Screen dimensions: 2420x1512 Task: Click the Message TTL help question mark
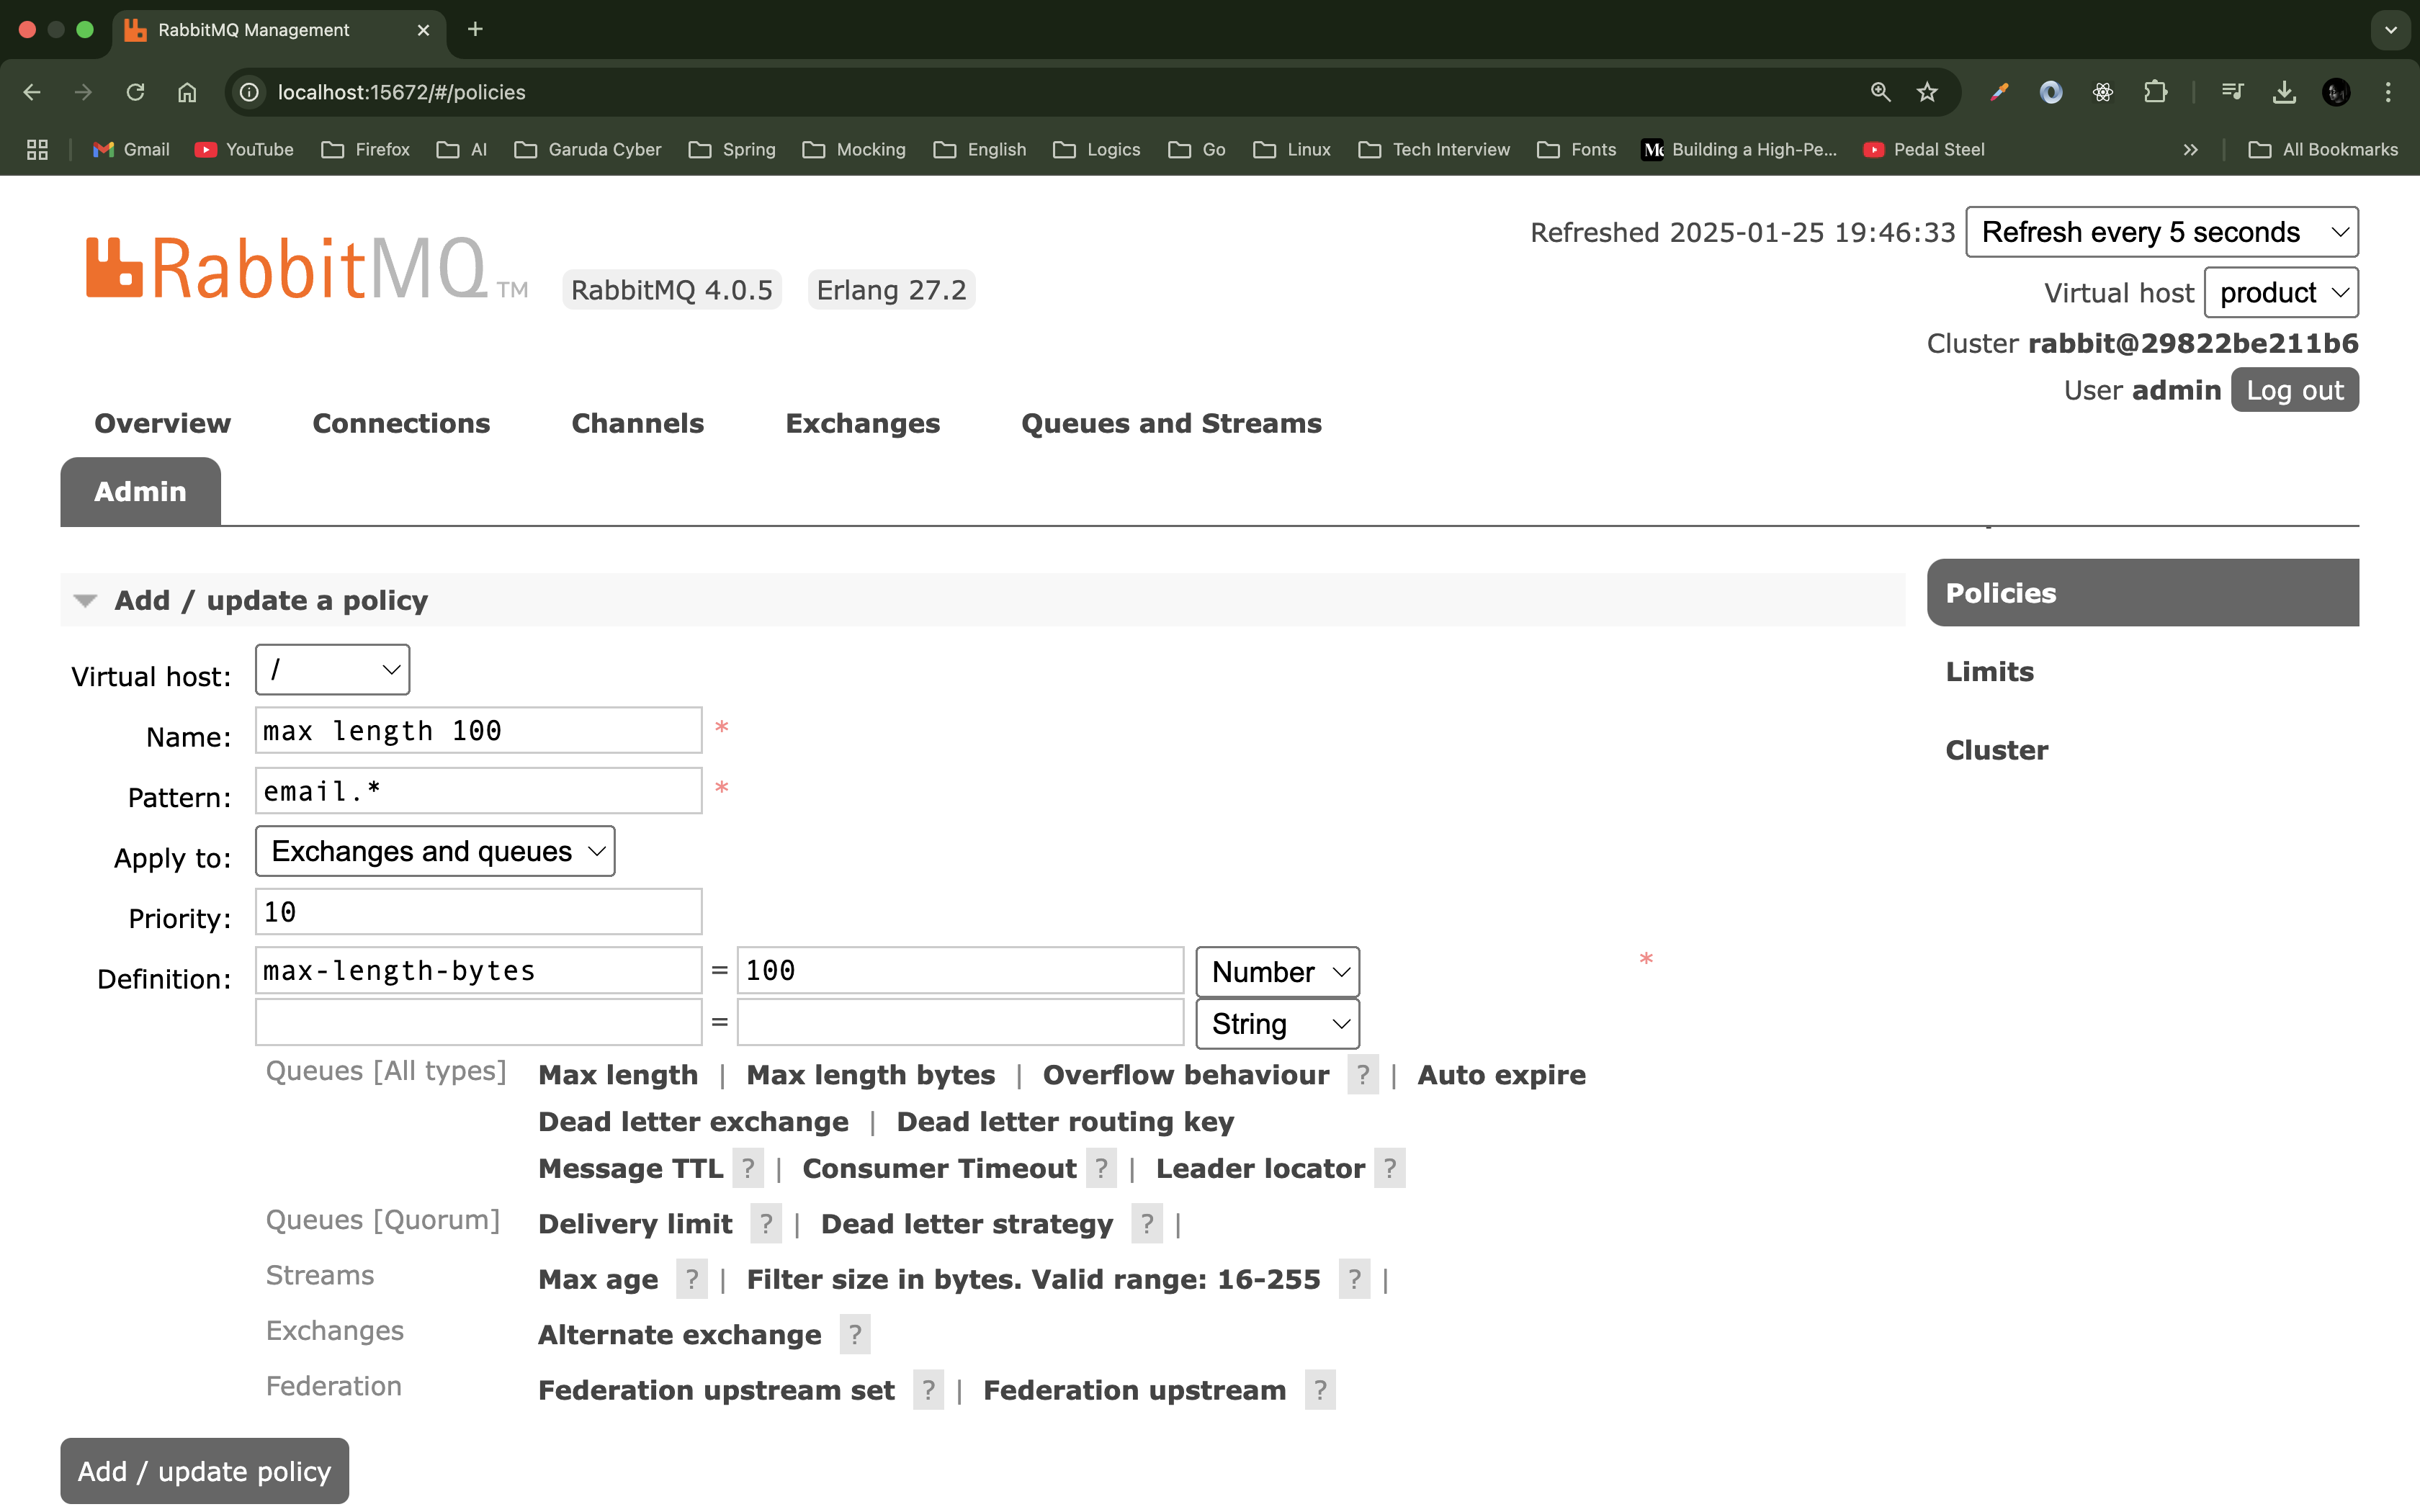click(748, 1168)
